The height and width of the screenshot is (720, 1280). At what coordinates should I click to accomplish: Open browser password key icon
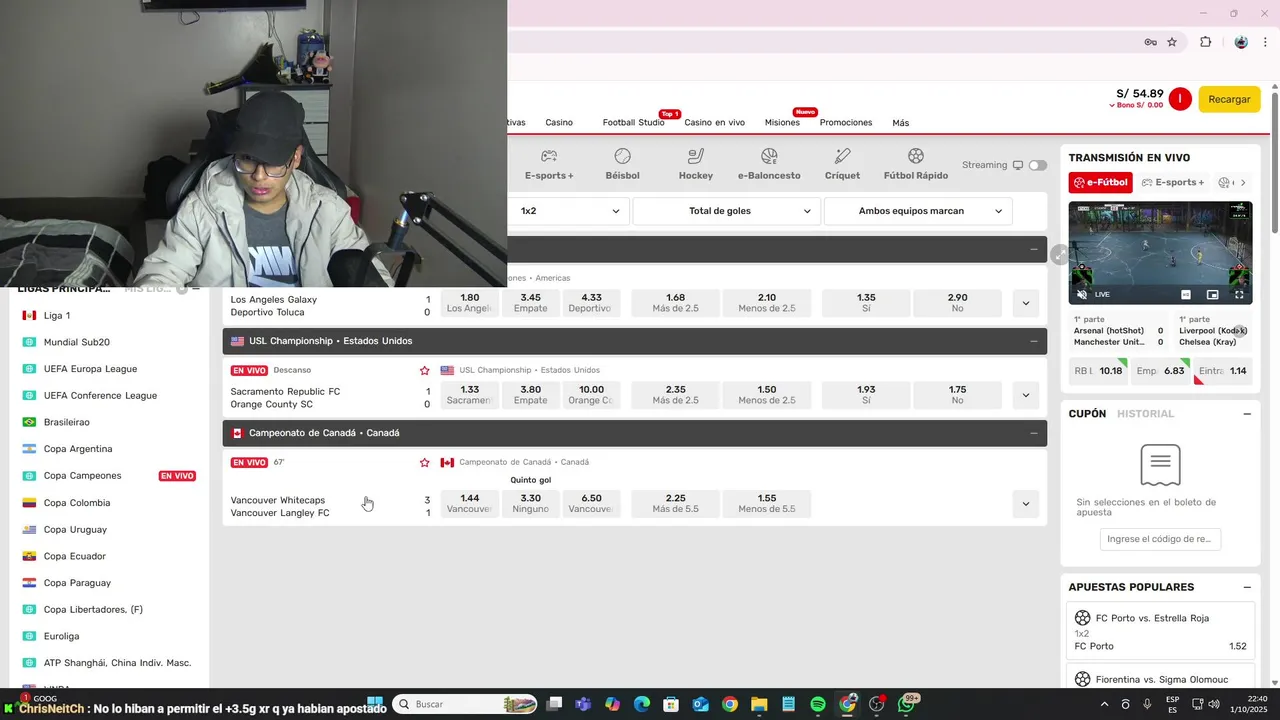[x=1151, y=42]
